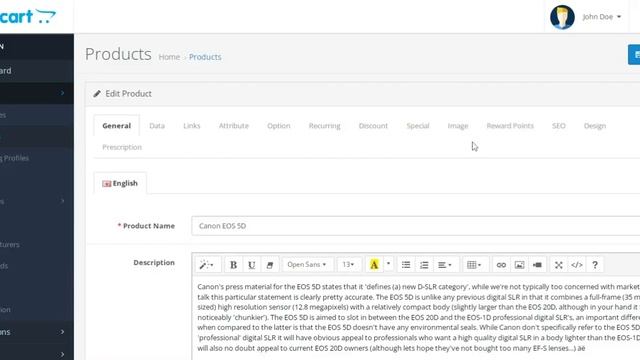Click inside the description text area
Image resolution: width=640 pixels, height=360 pixels.
416,318
